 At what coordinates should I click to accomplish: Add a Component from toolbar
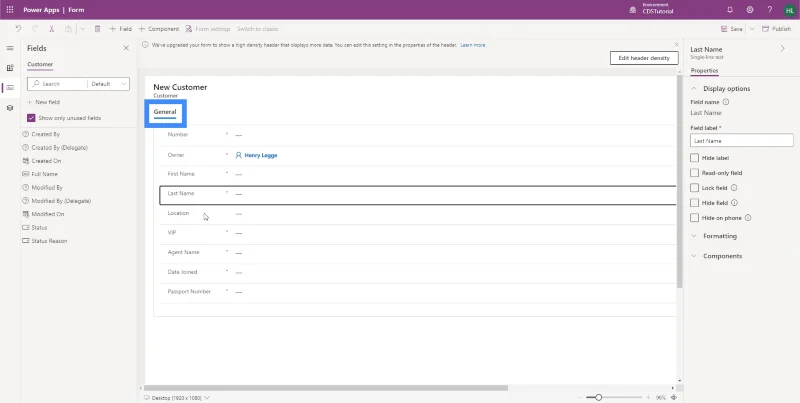159,29
